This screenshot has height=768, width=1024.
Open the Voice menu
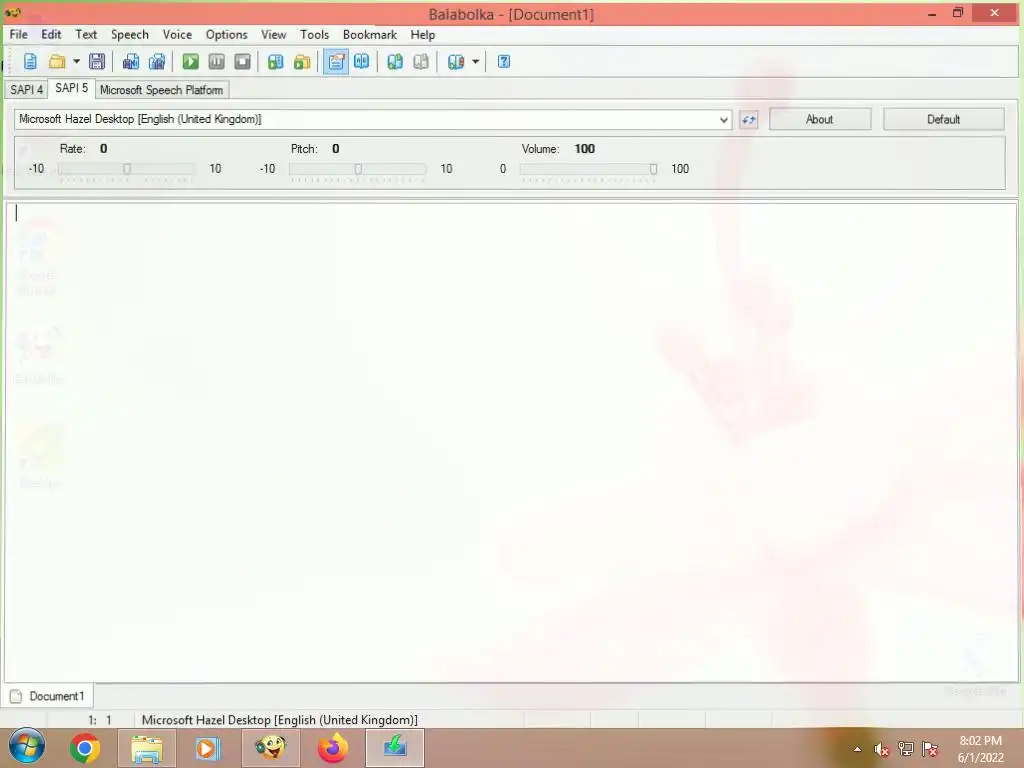177,35
